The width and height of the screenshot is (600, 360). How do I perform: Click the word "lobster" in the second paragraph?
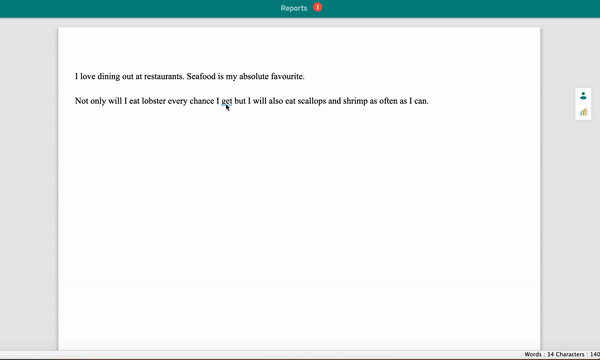click(x=153, y=101)
